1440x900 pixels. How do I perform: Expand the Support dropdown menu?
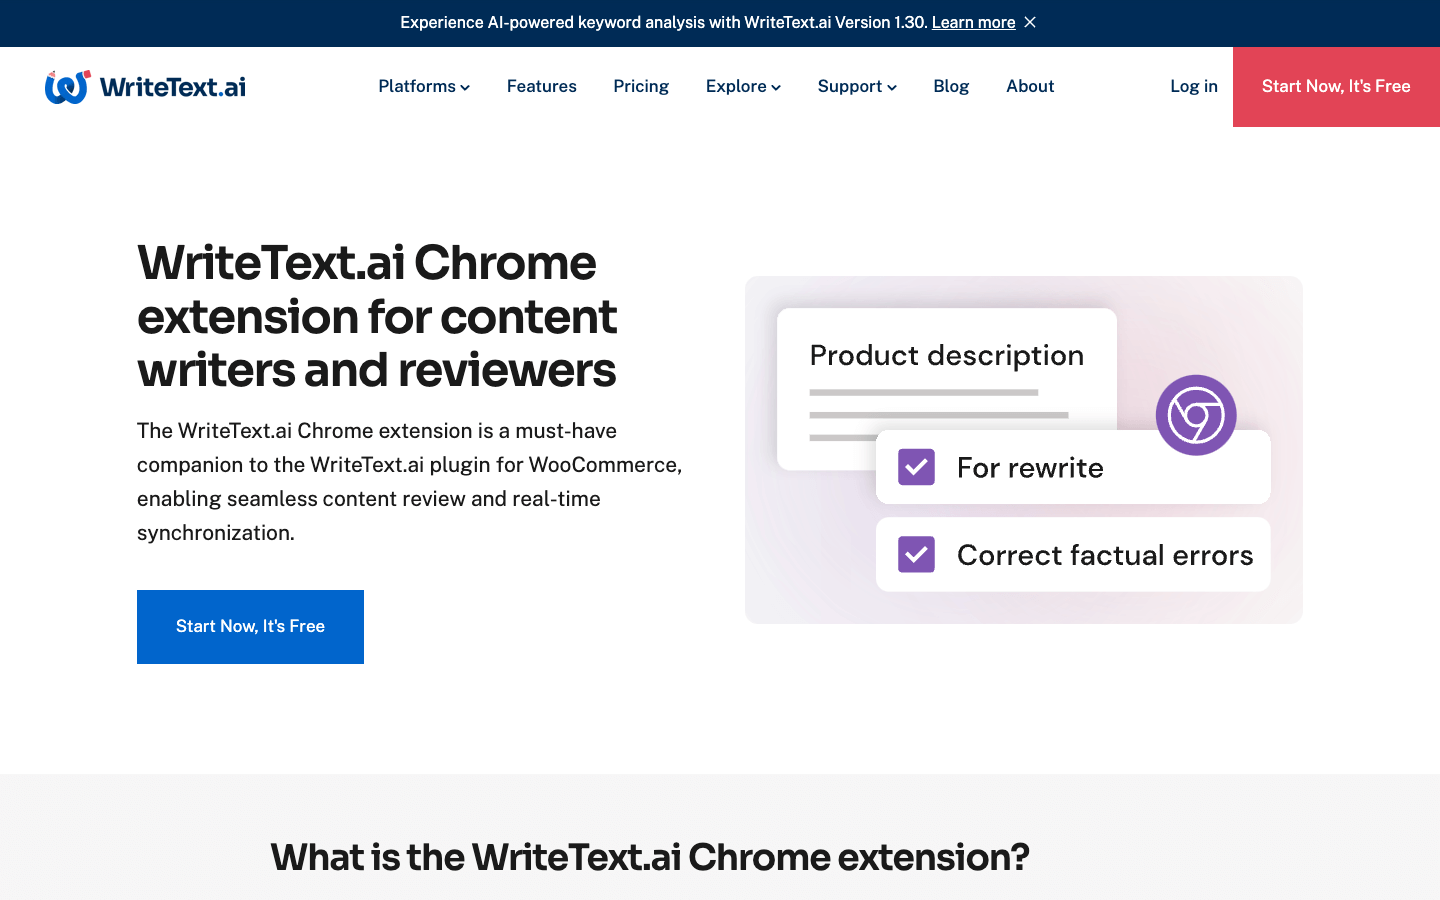[x=857, y=86]
